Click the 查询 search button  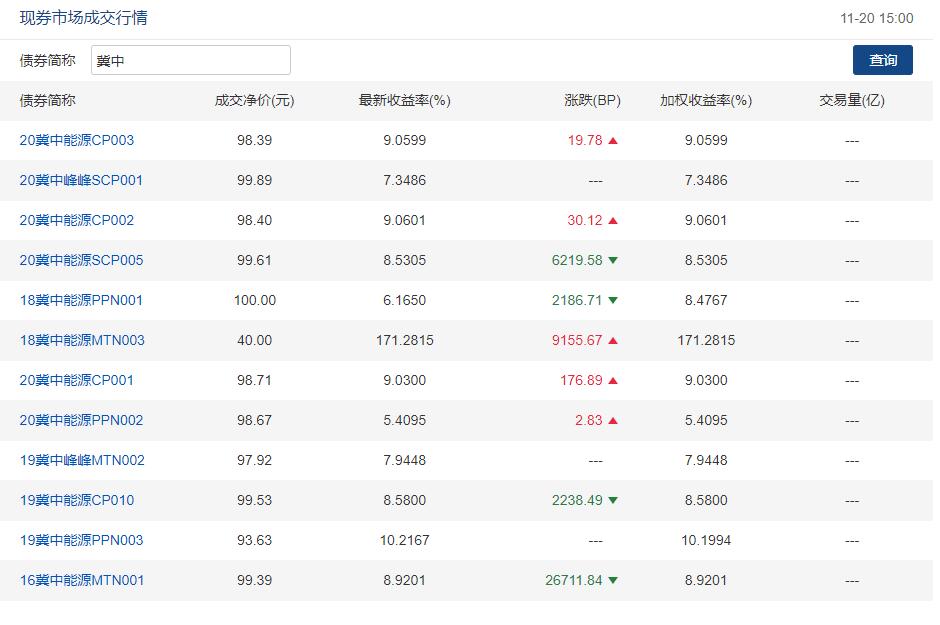882,60
